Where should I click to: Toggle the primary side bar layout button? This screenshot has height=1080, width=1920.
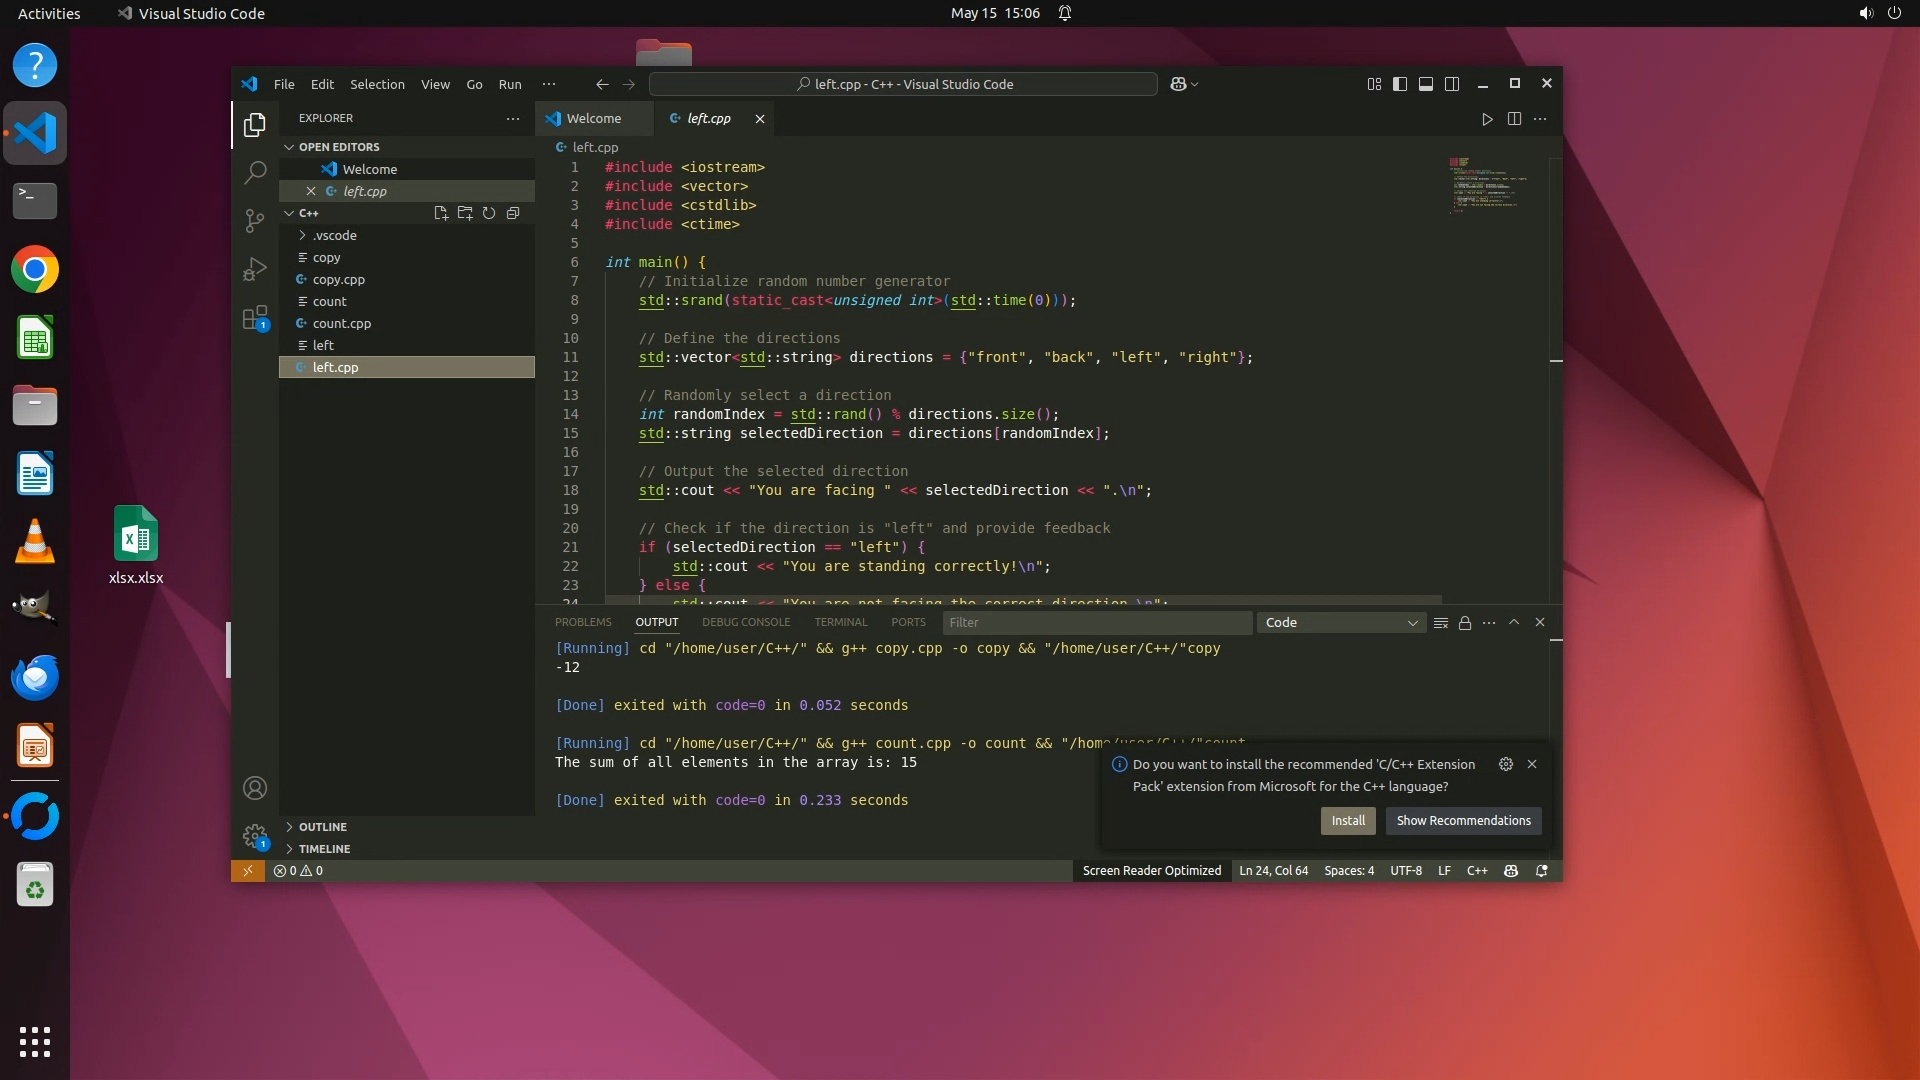pyautogui.click(x=1400, y=84)
